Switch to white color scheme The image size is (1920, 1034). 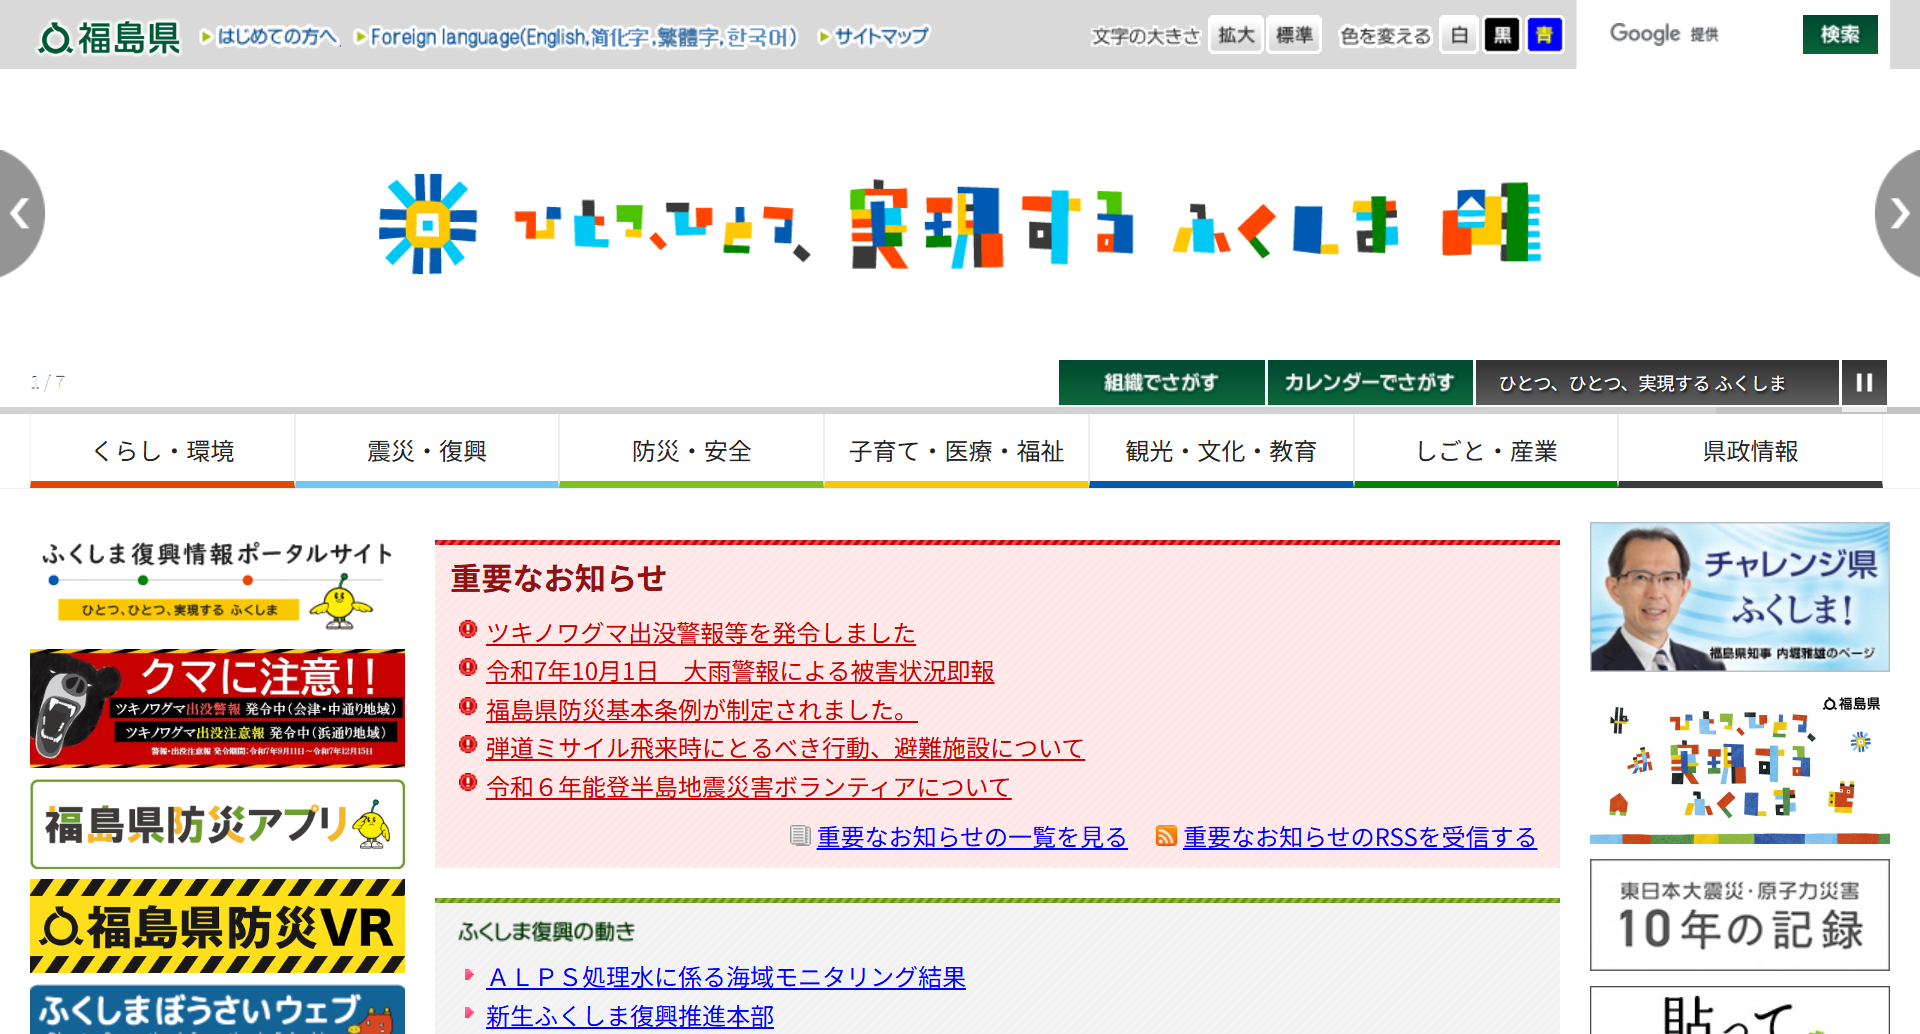pos(1459,35)
